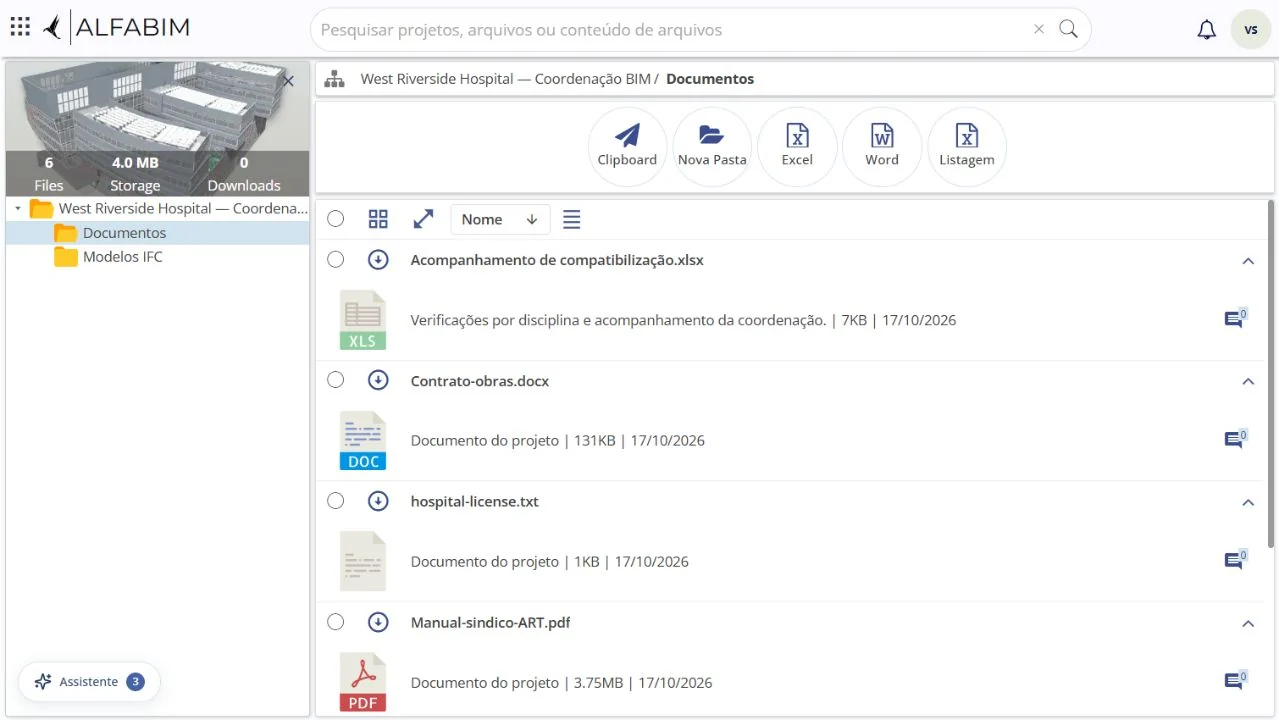Click the file list vertical scrollbar
The height and width of the screenshot is (720, 1279).
click(1272, 373)
